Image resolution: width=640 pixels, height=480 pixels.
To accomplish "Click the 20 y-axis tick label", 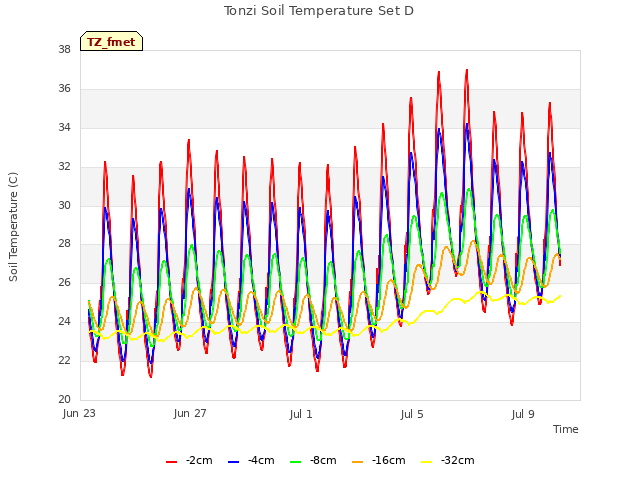I will (64, 399).
